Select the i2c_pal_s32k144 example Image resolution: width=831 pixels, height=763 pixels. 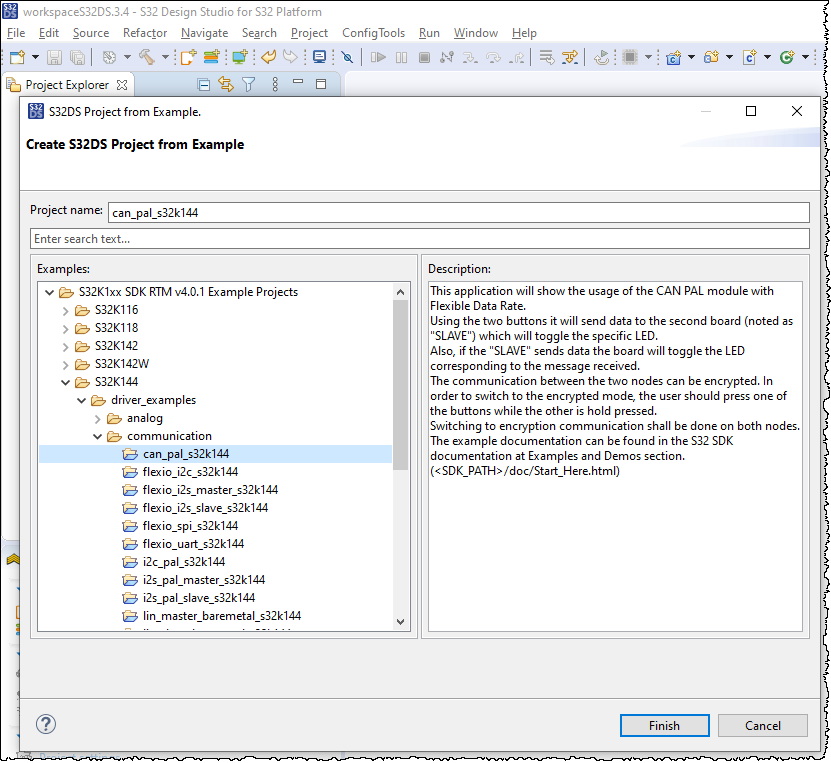[x=183, y=562]
